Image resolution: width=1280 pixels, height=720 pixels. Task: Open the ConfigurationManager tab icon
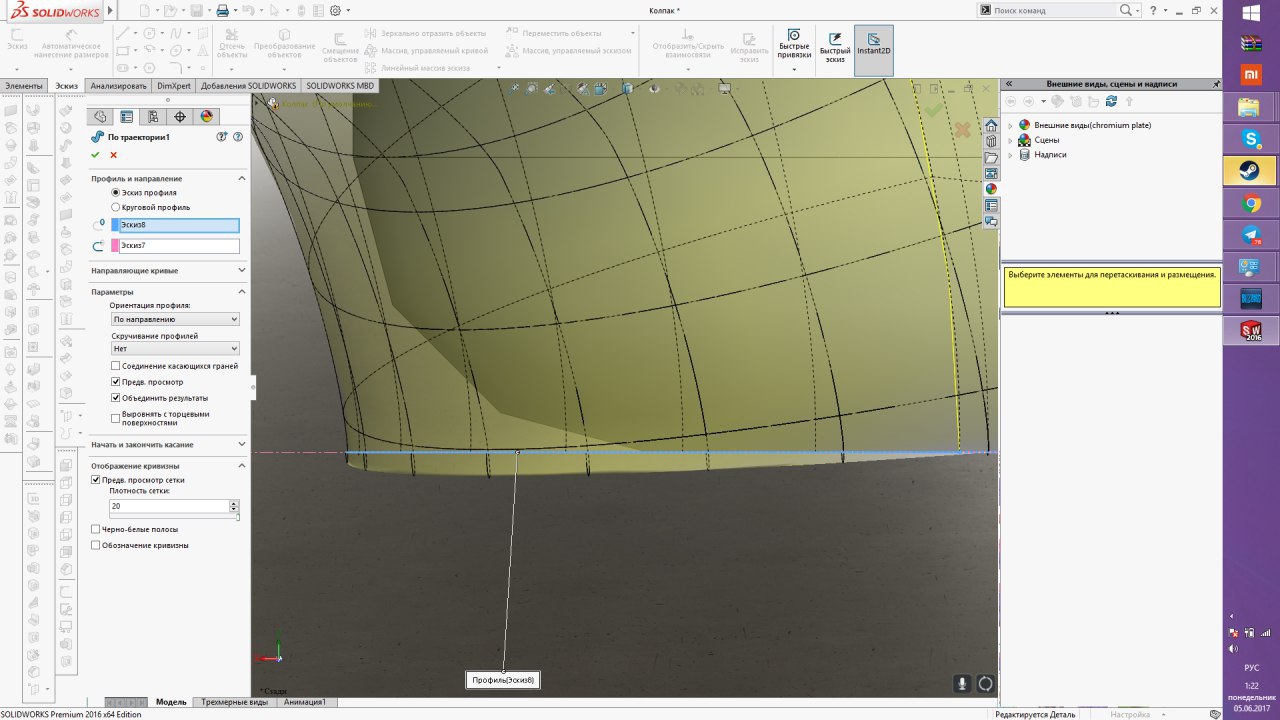(x=153, y=116)
